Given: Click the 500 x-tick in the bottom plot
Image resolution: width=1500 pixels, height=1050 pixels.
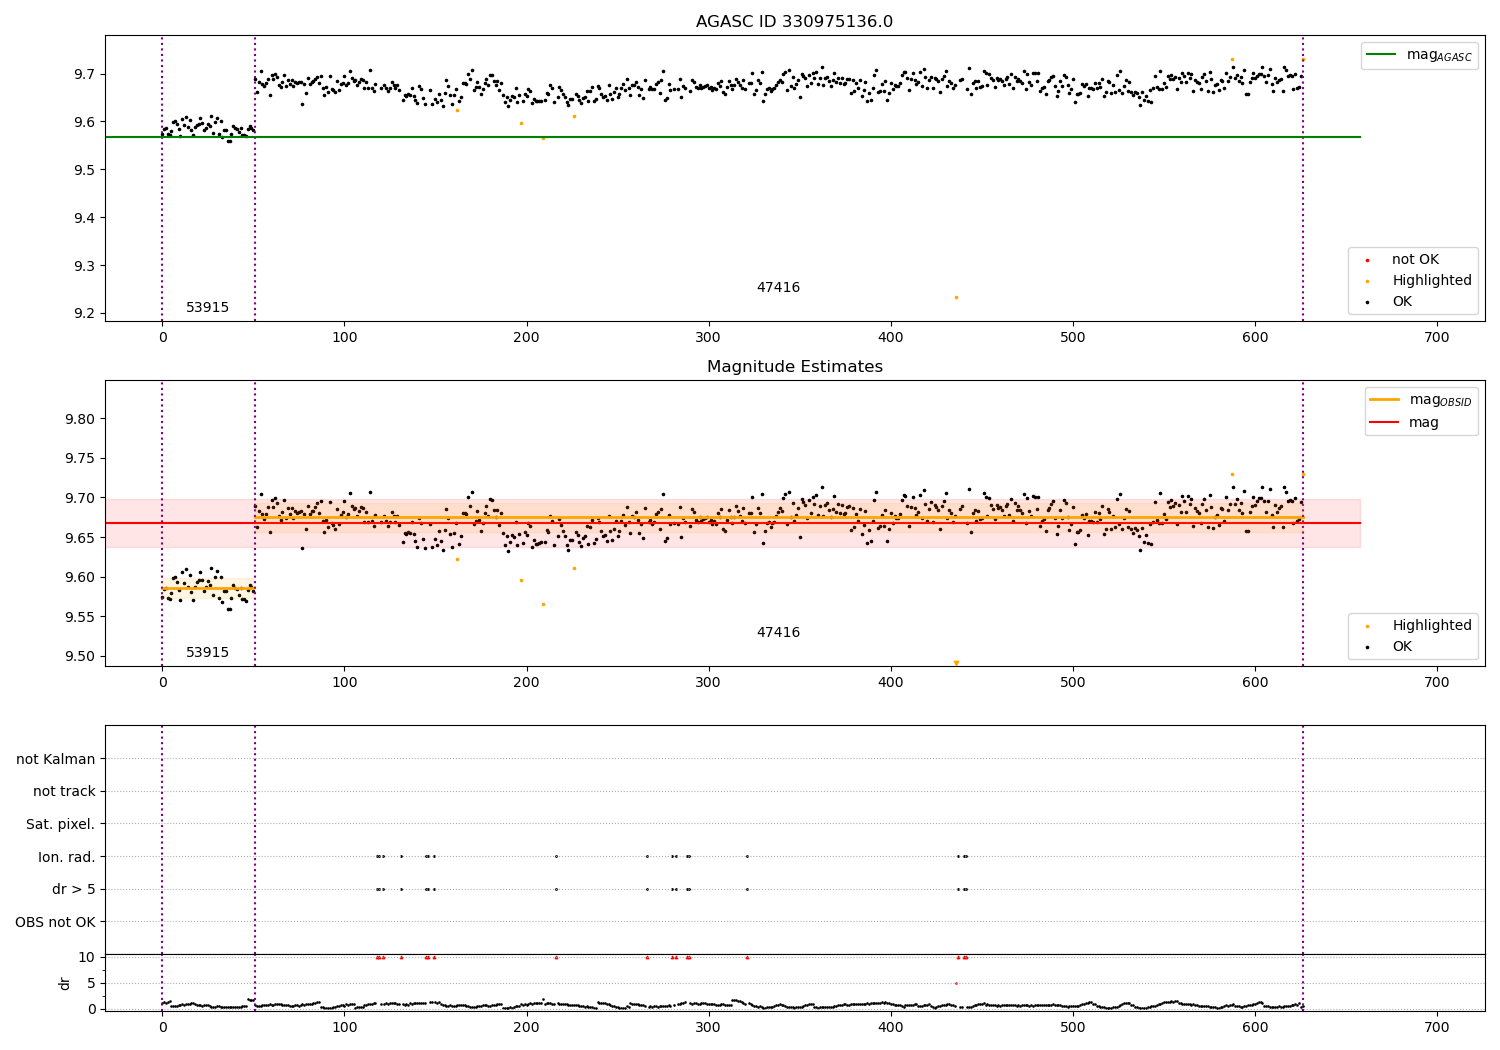Looking at the screenshot, I should click(x=1072, y=1029).
